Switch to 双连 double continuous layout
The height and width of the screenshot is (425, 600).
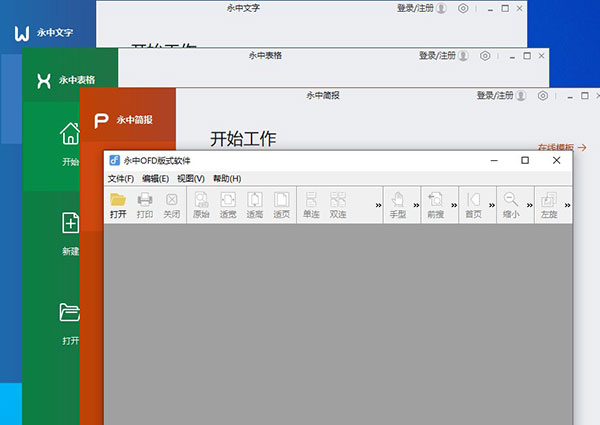point(337,204)
